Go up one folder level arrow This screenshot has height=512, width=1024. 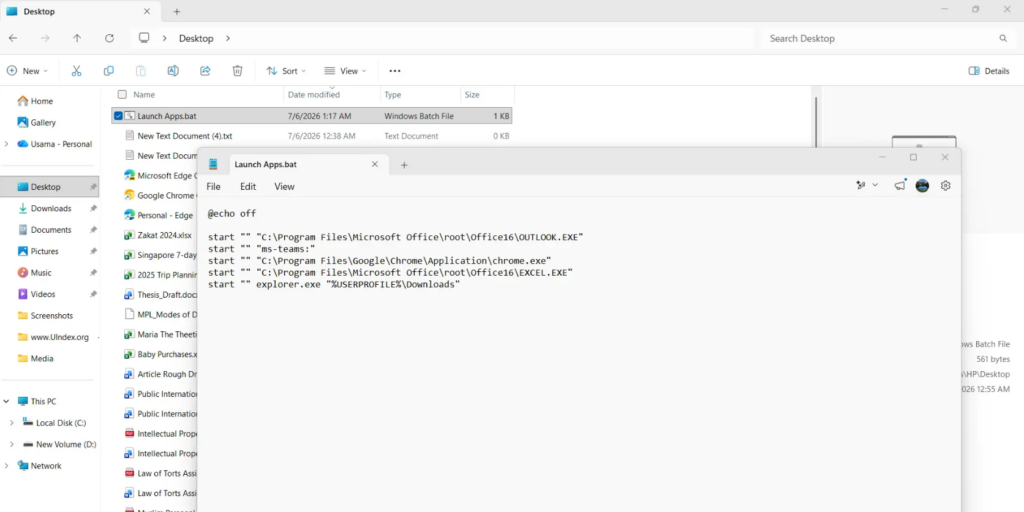pyautogui.click(x=77, y=39)
